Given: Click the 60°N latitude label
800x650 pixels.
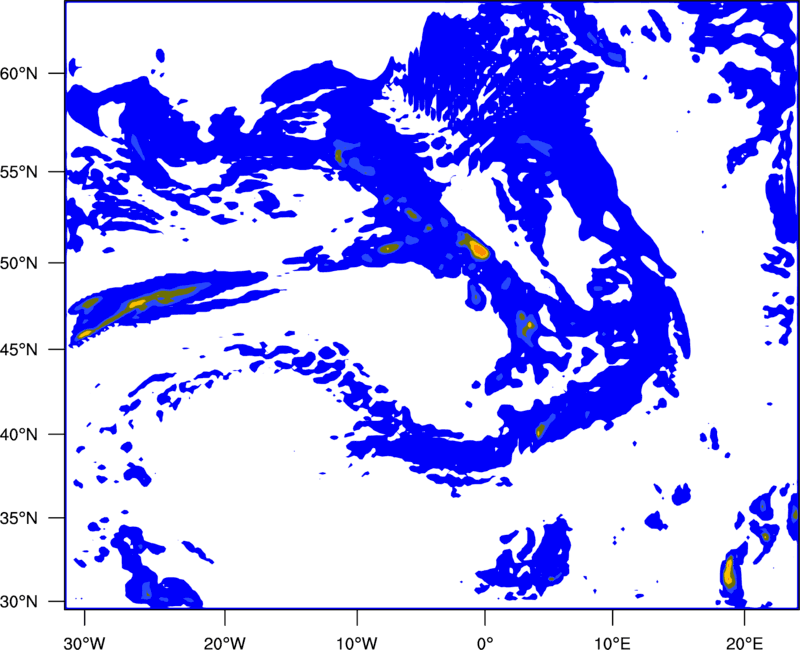Looking at the screenshot, I should click(19, 74).
